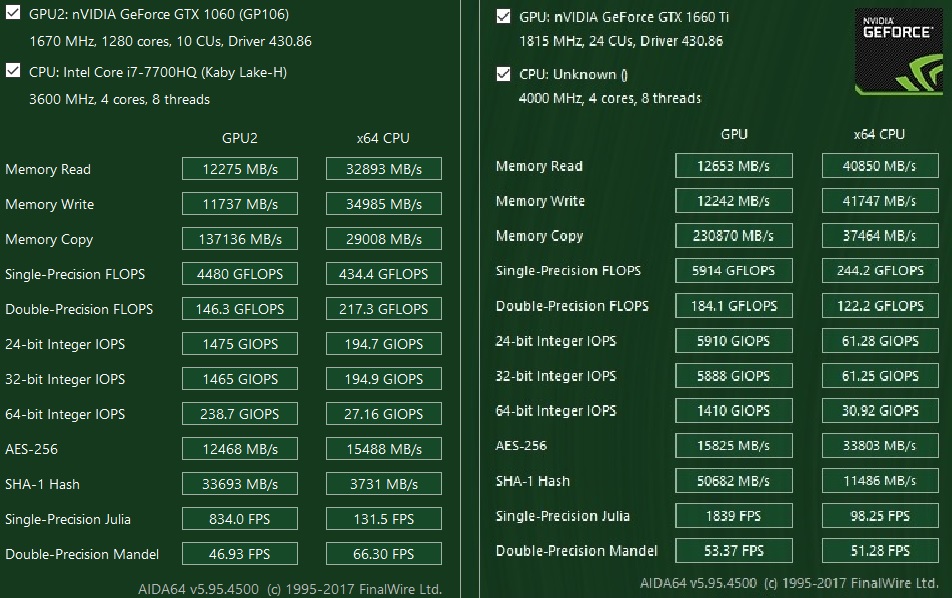
Task: Uncheck the GeForce GTX 1660 Ti checkbox
Action: tap(503, 17)
